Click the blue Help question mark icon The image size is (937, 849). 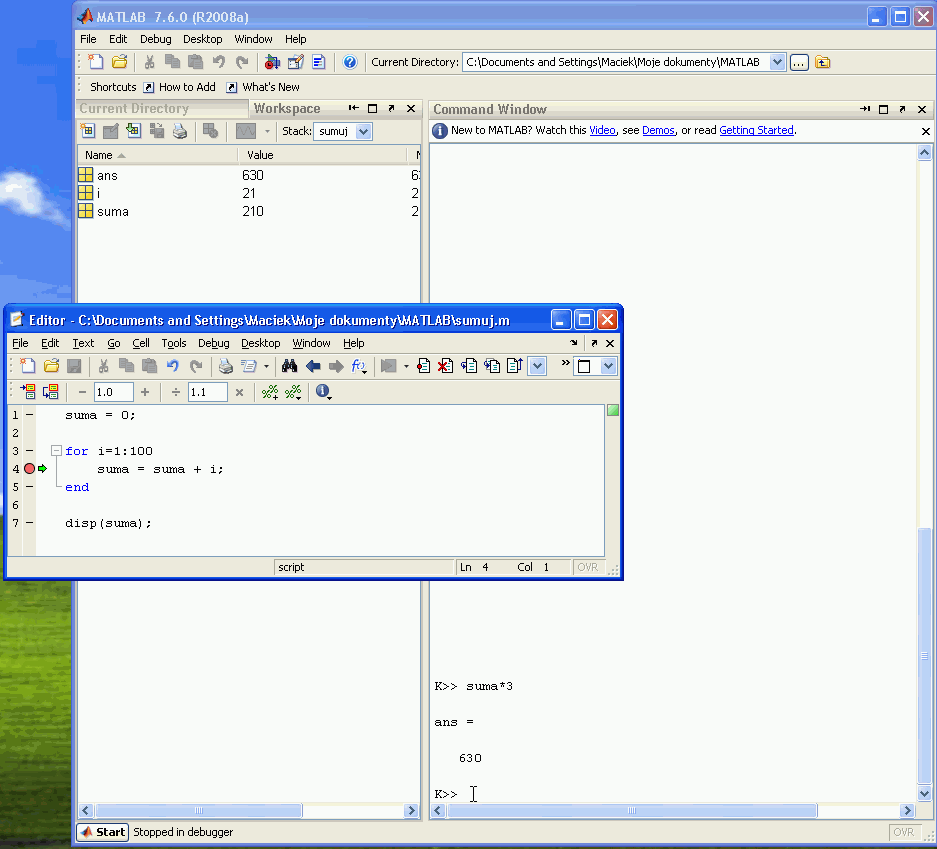tap(350, 62)
